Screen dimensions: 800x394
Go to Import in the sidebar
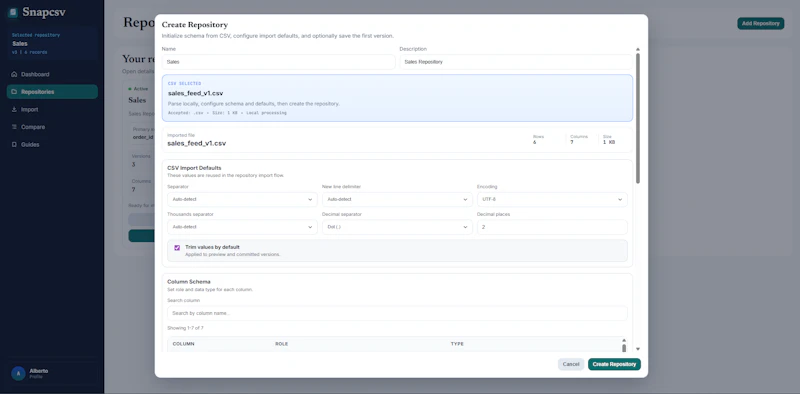tap(52, 109)
